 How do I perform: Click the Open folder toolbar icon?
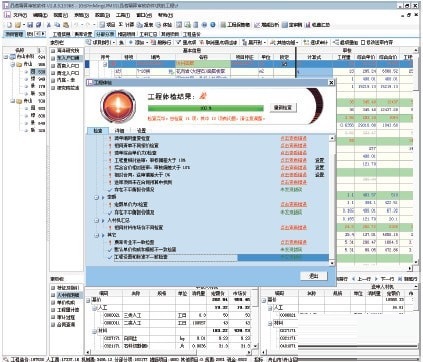pos(18,25)
